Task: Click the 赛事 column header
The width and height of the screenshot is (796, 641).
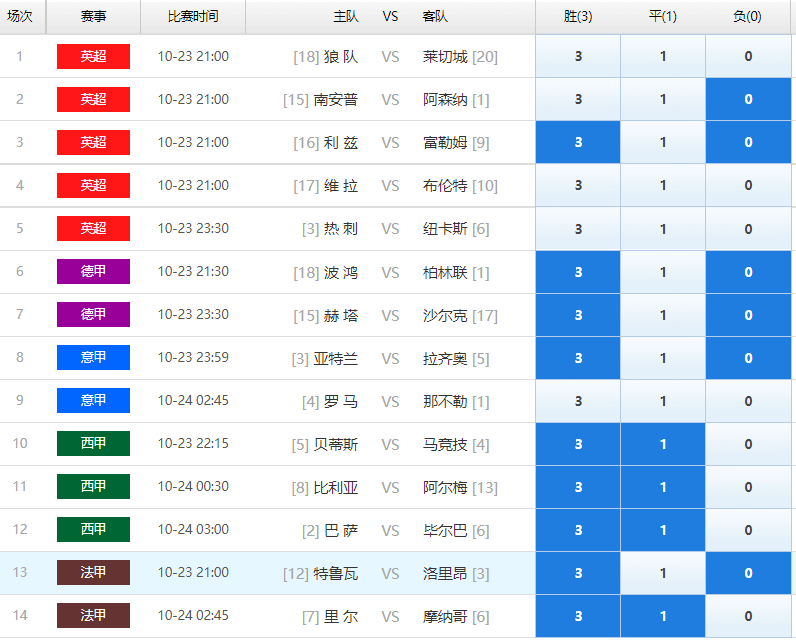Action: point(93,17)
